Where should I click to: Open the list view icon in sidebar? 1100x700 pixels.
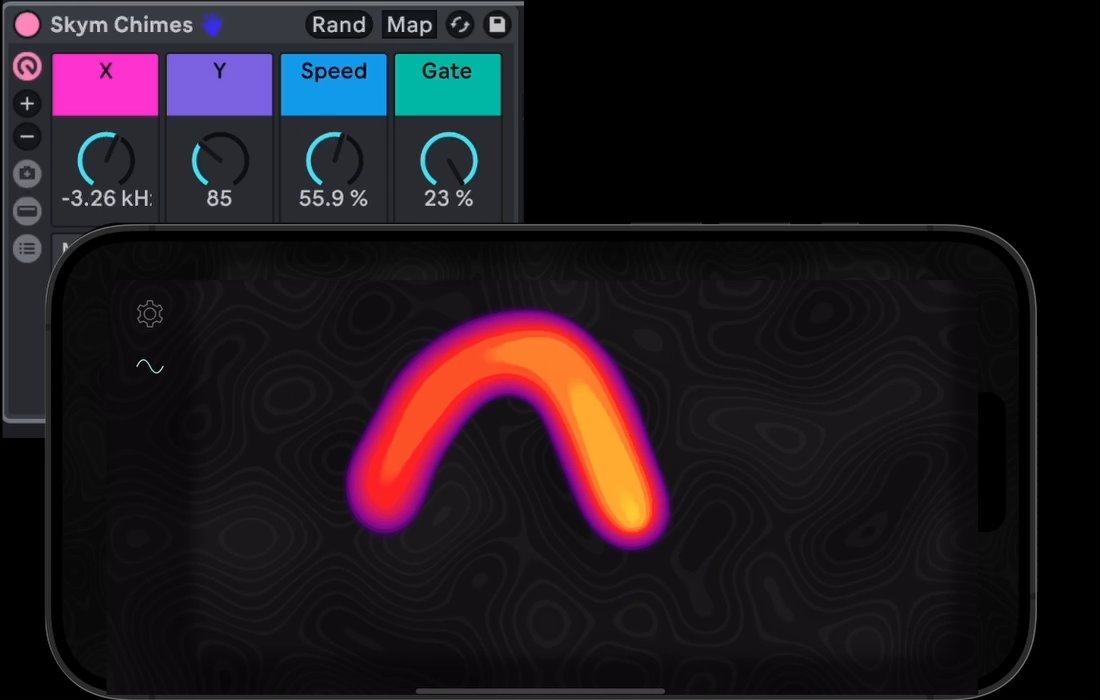(27, 248)
